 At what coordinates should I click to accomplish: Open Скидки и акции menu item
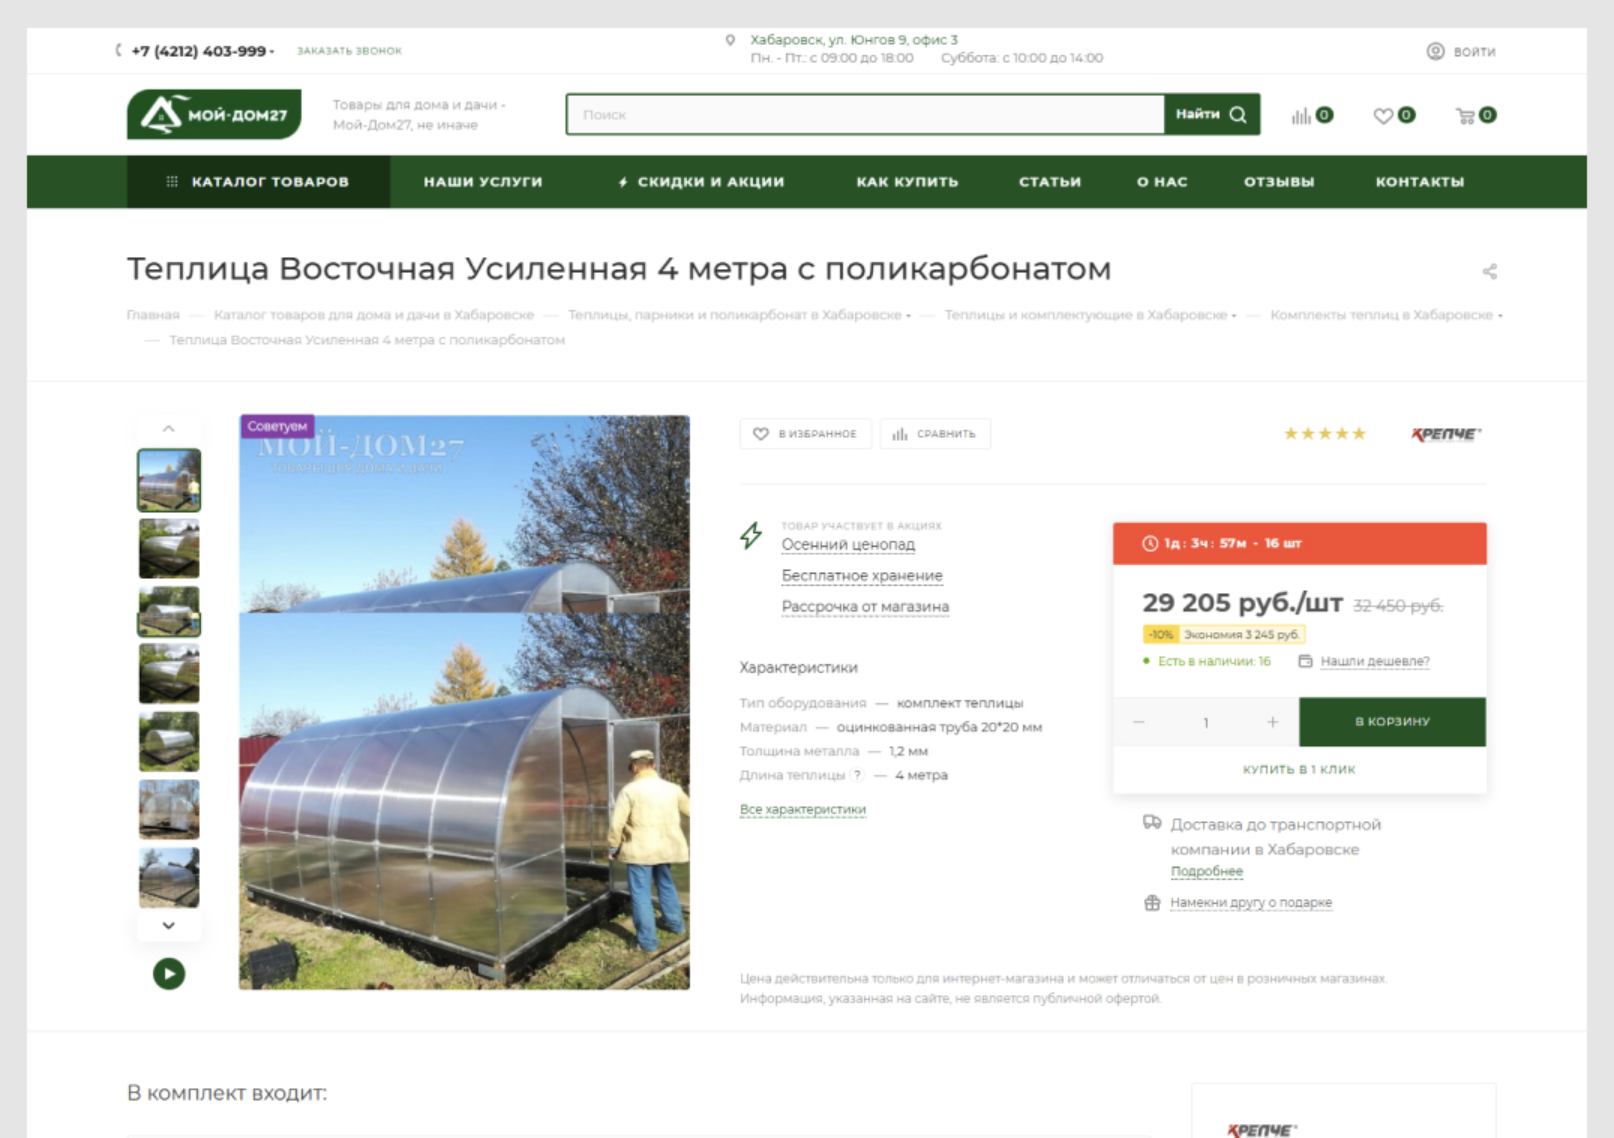pyautogui.click(x=701, y=182)
